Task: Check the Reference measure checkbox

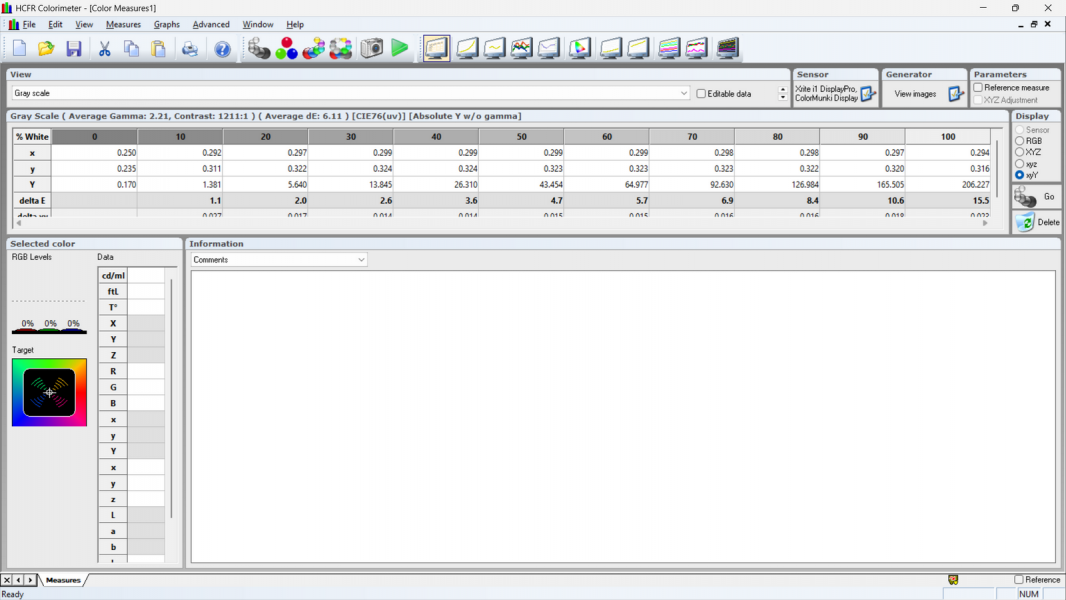Action: (978, 88)
